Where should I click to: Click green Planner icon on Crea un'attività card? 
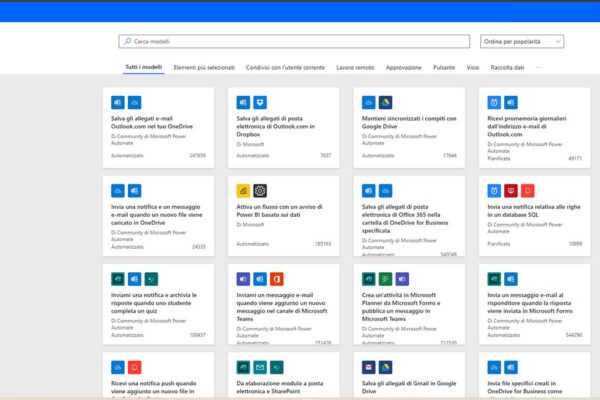(x=385, y=279)
